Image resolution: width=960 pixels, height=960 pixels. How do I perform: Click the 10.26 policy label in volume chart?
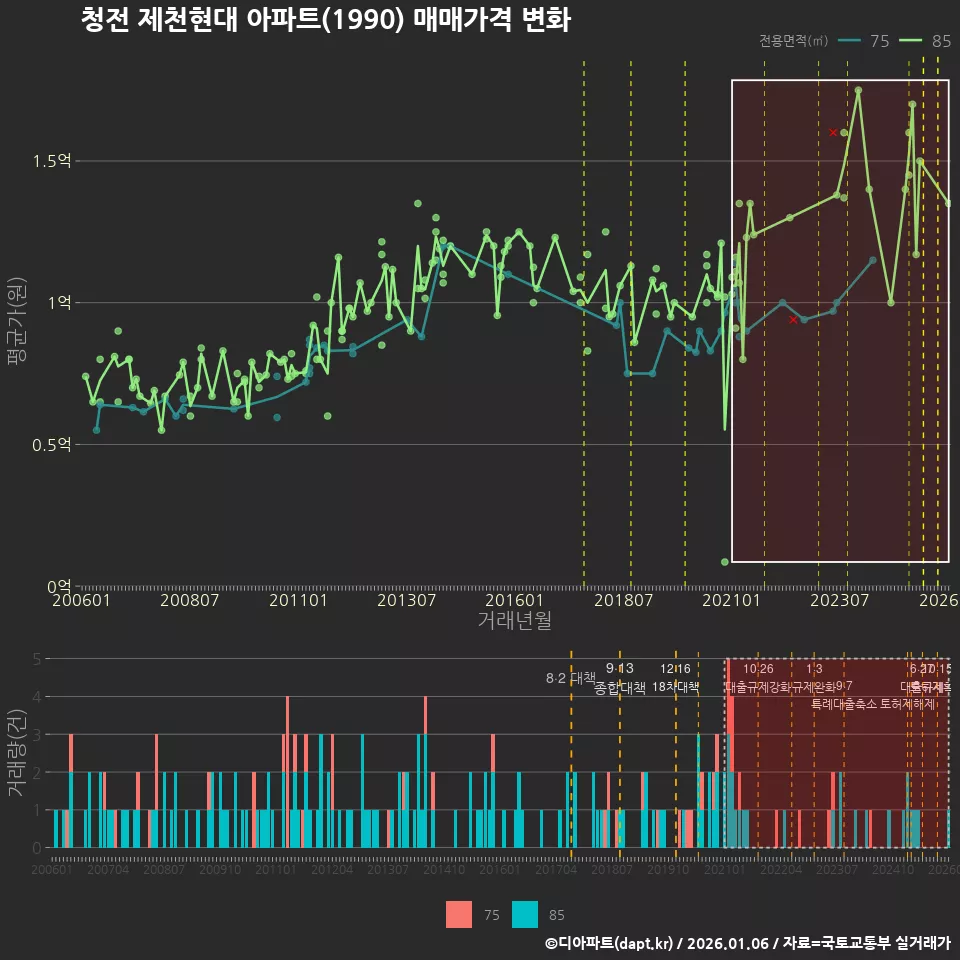758,669
